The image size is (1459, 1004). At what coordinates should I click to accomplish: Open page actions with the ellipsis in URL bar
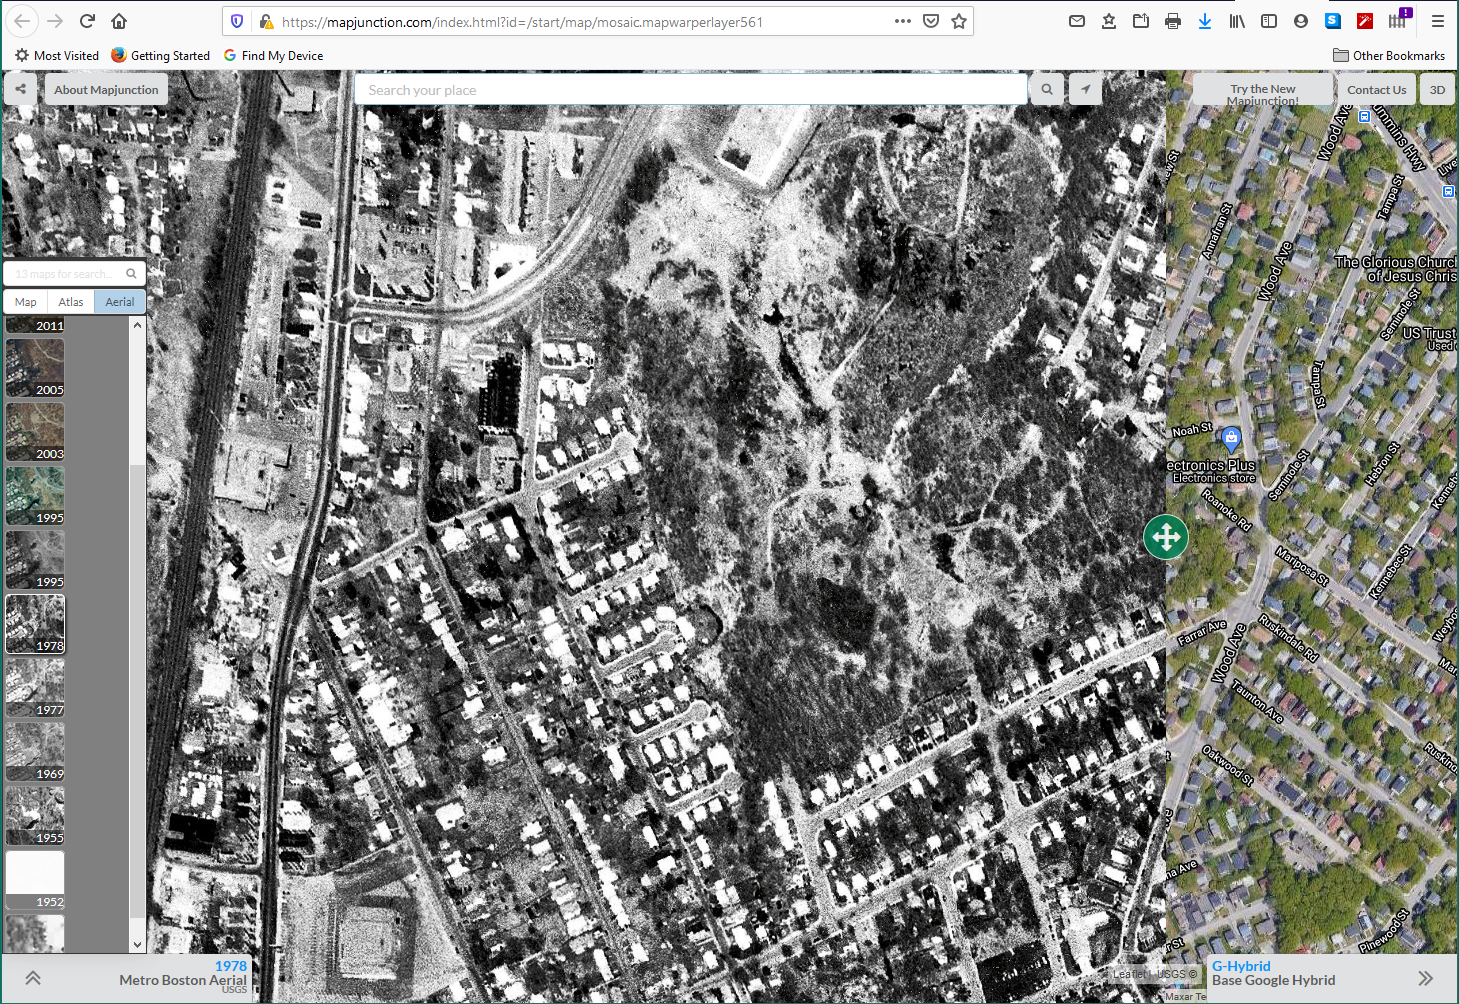click(x=902, y=22)
